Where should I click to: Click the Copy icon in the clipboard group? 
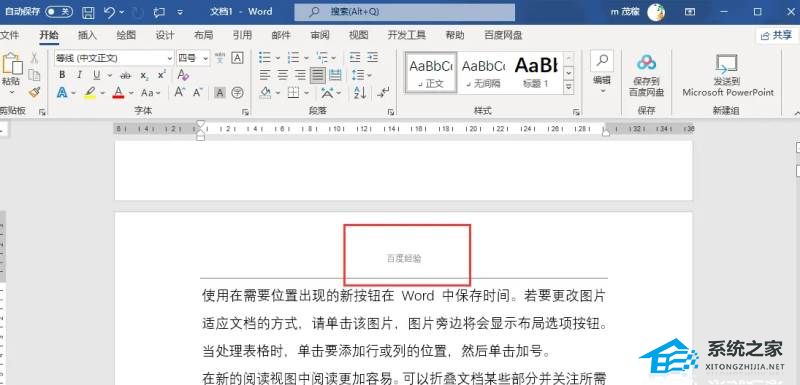tap(34, 75)
